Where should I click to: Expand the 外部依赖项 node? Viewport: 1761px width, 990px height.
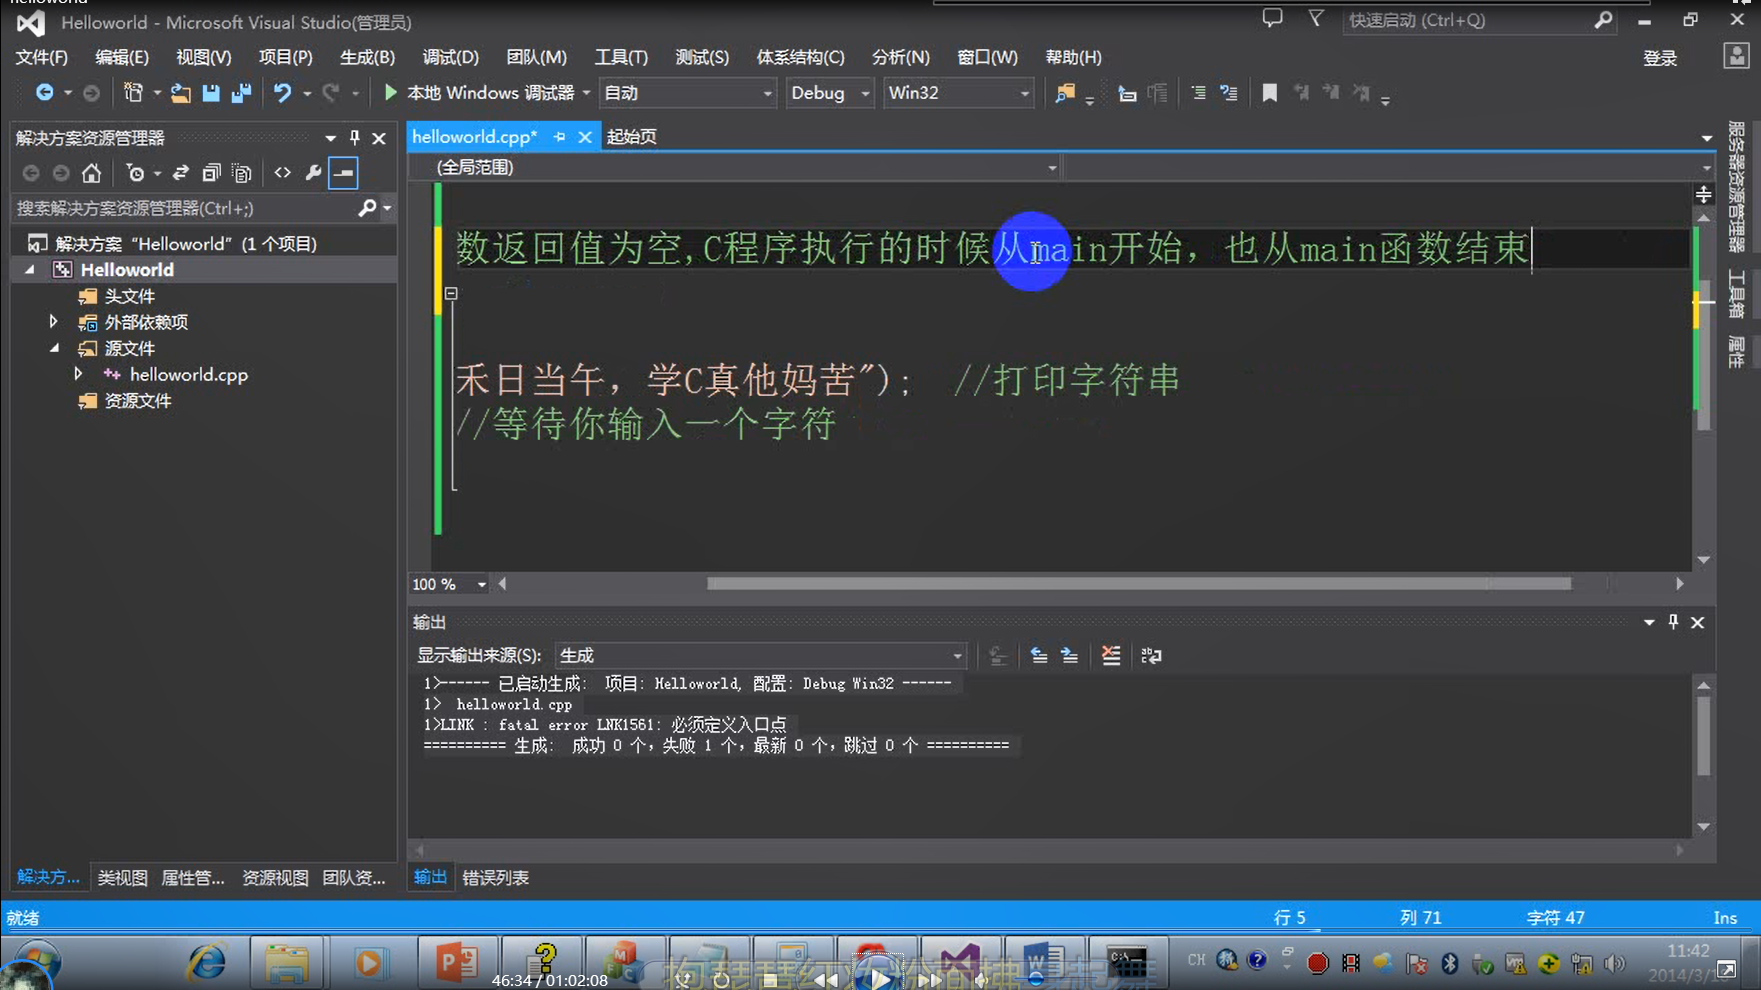(x=53, y=321)
